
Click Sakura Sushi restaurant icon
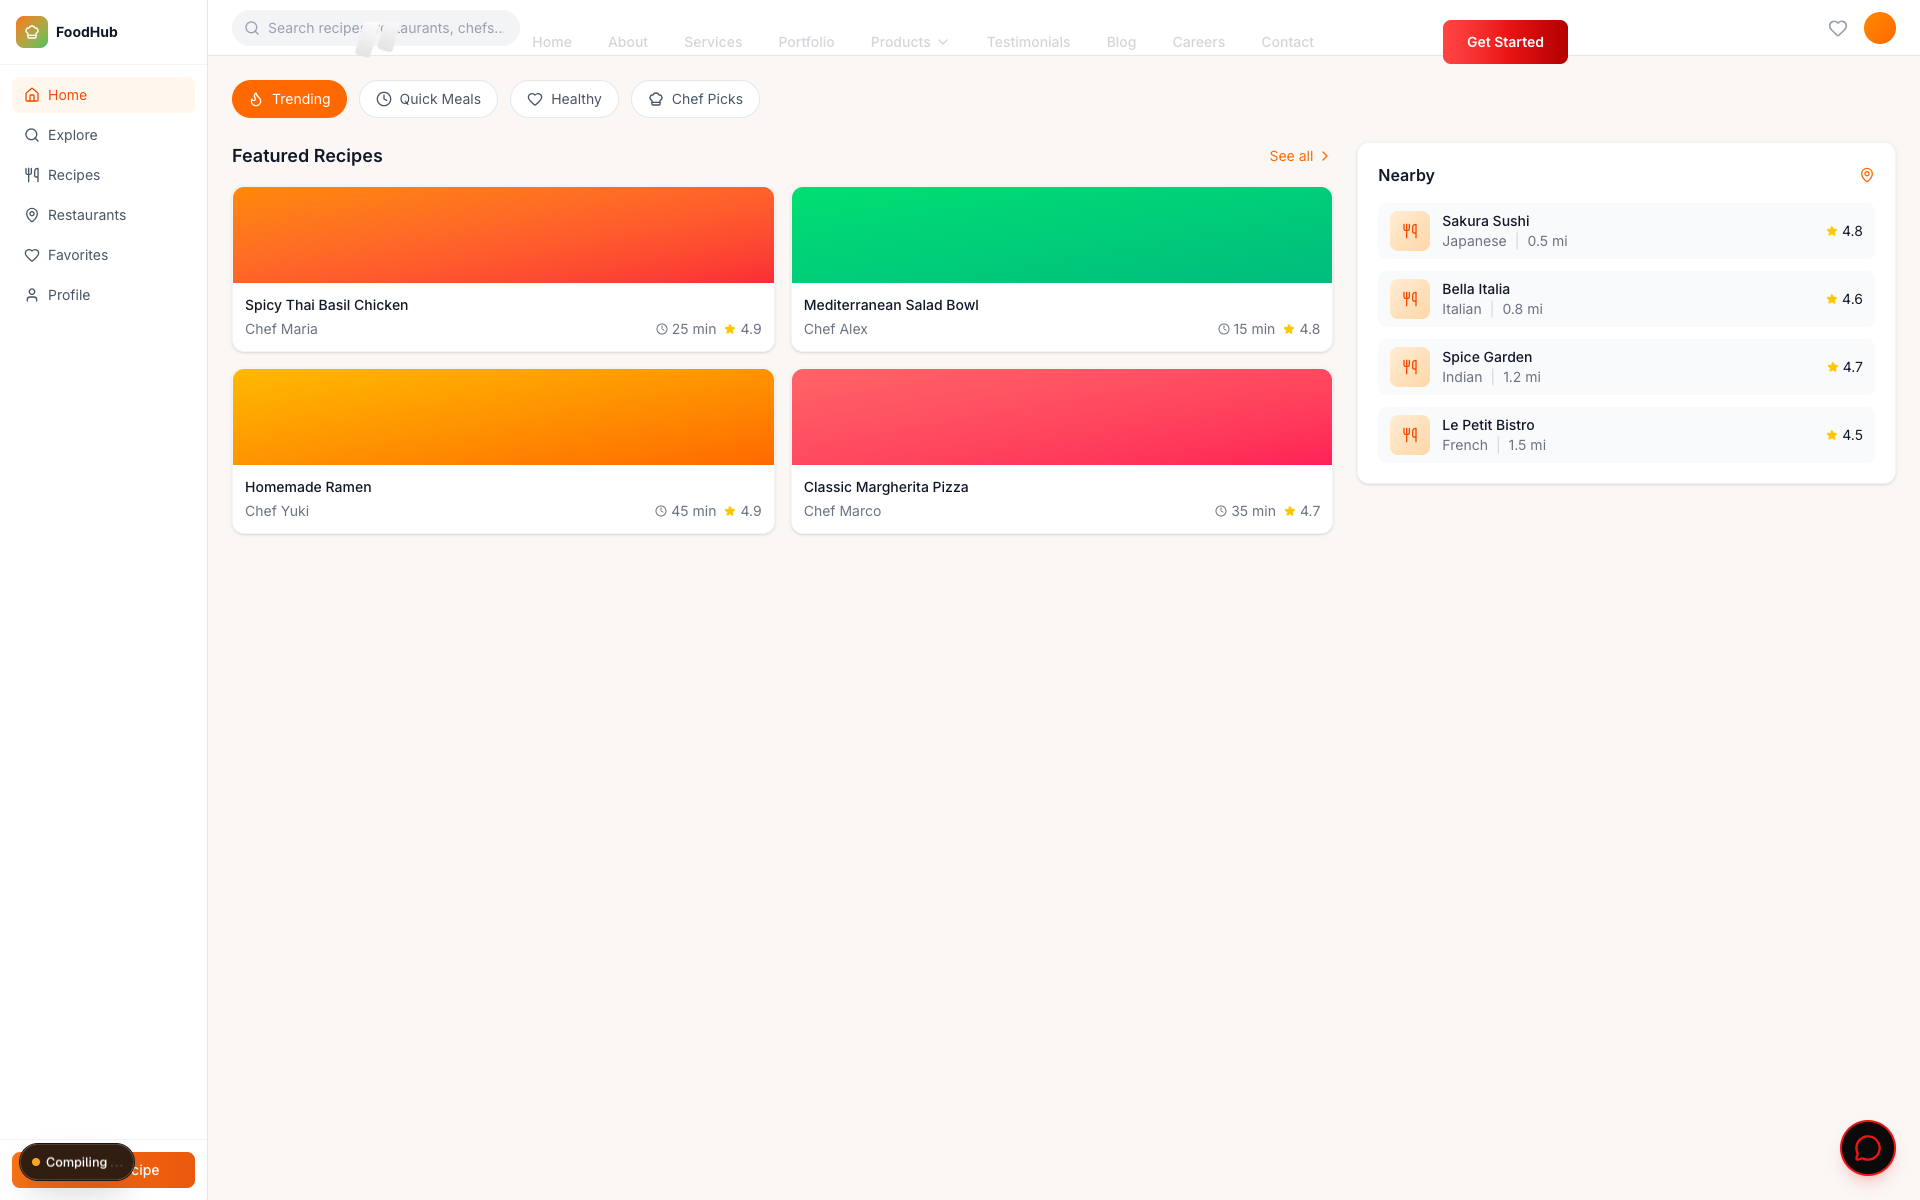[x=1409, y=231]
